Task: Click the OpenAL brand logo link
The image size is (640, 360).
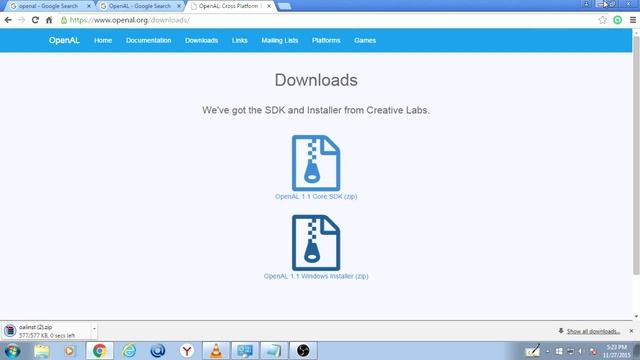Action: [x=64, y=40]
